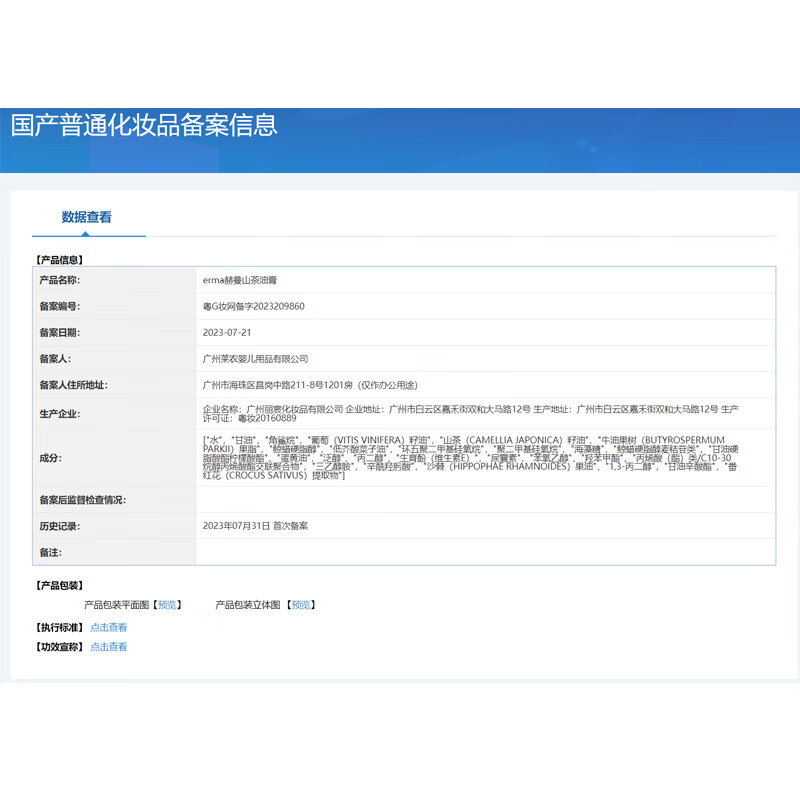This screenshot has height=800, width=800.
Task: Switch to the 数据查看 tab
Action: point(87,215)
